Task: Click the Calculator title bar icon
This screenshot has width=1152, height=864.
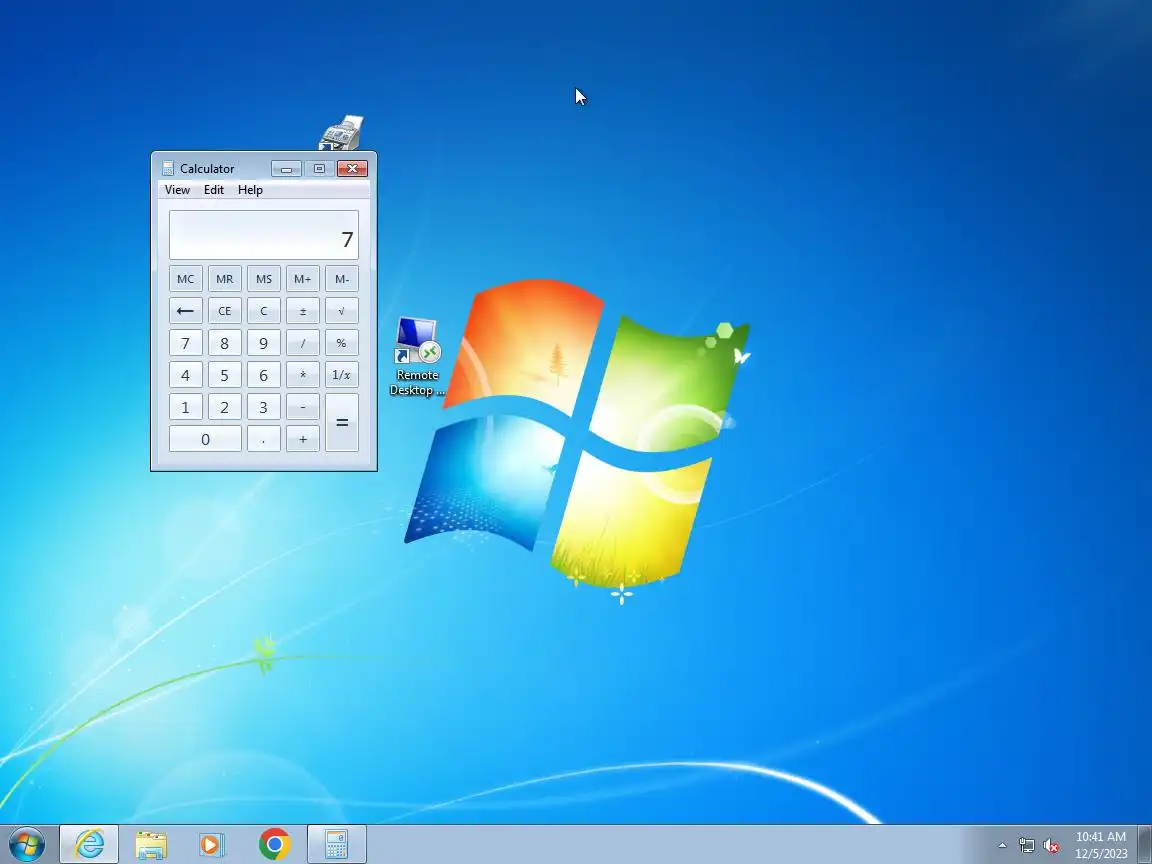Action: (168, 168)
